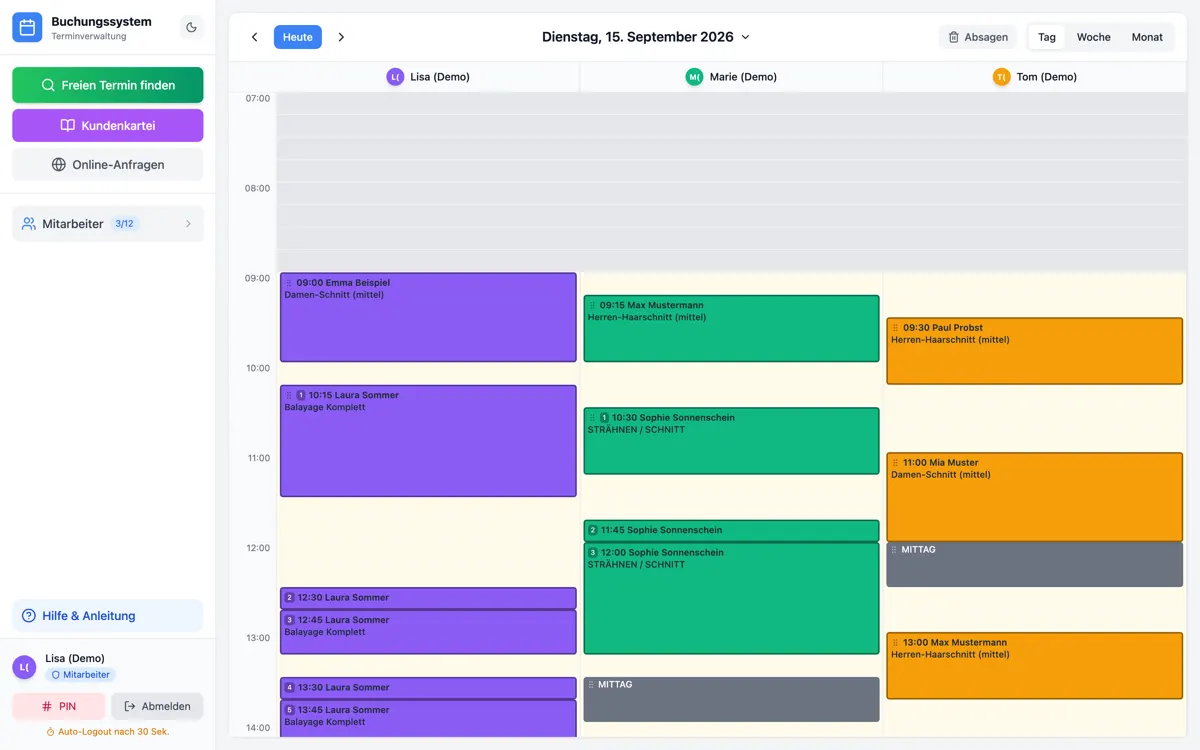Click Tom's MITTAG break block
1200x750 pixels.
pos(1034,564)
